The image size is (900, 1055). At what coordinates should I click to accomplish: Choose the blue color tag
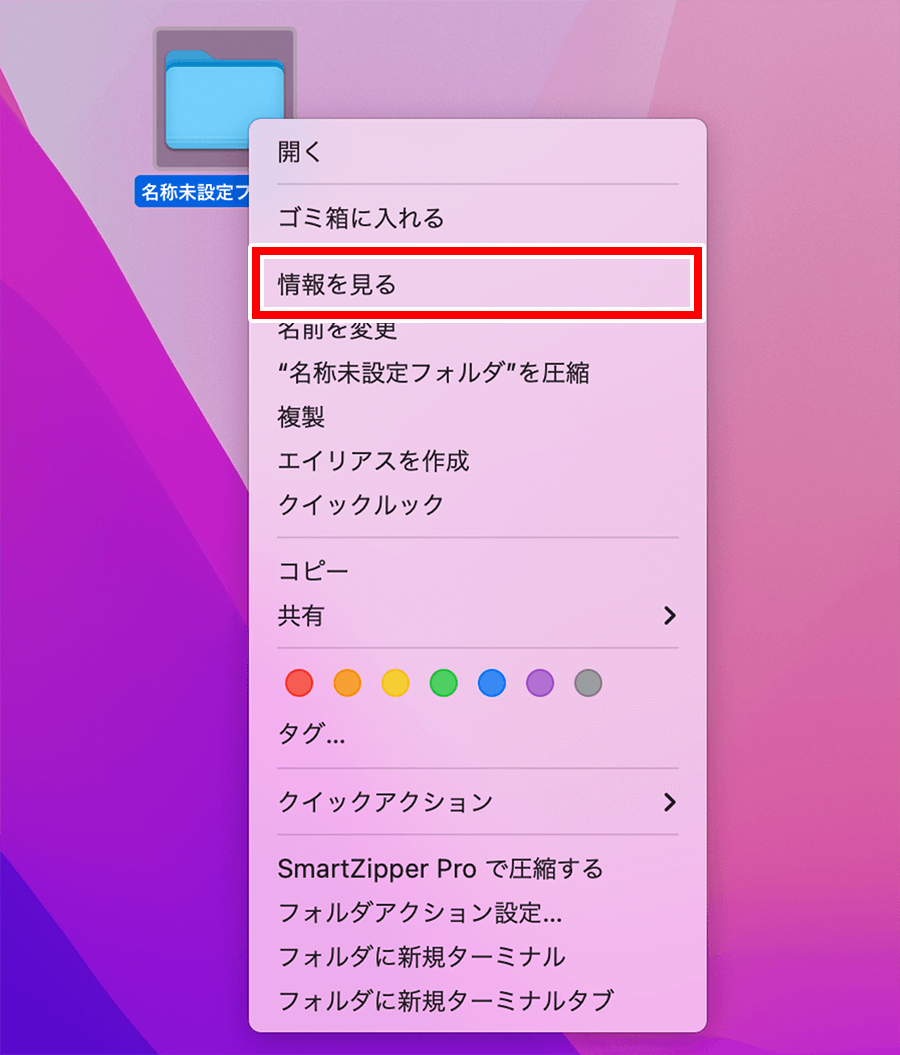coord(491,684)
